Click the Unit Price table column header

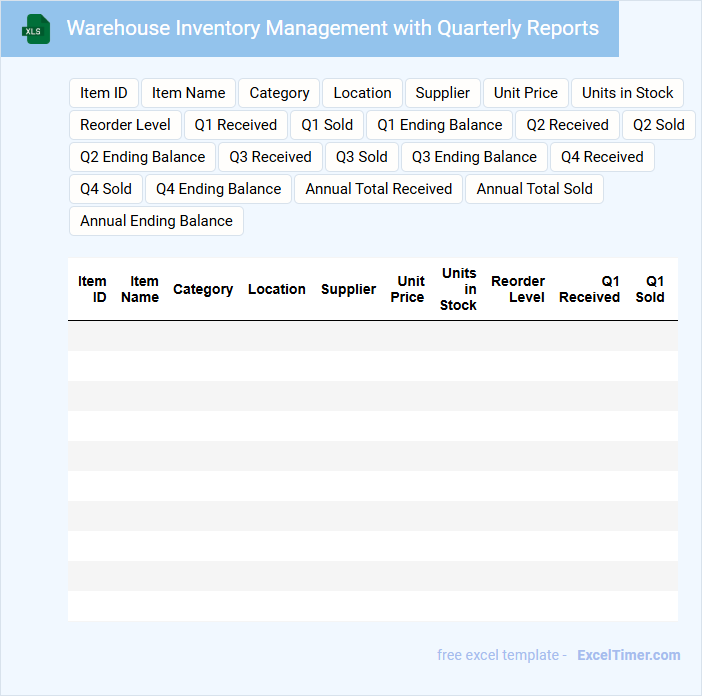pos(408,289)
